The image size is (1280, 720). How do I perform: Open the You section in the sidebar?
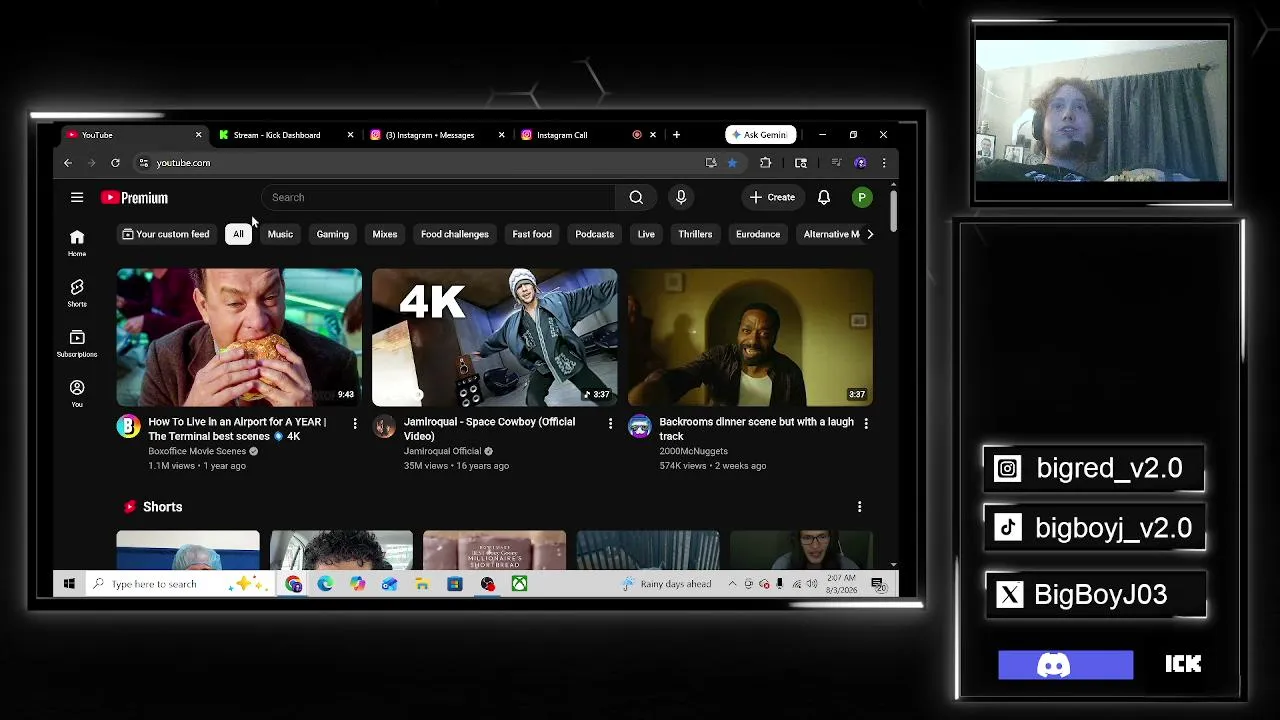pos(77,393)
